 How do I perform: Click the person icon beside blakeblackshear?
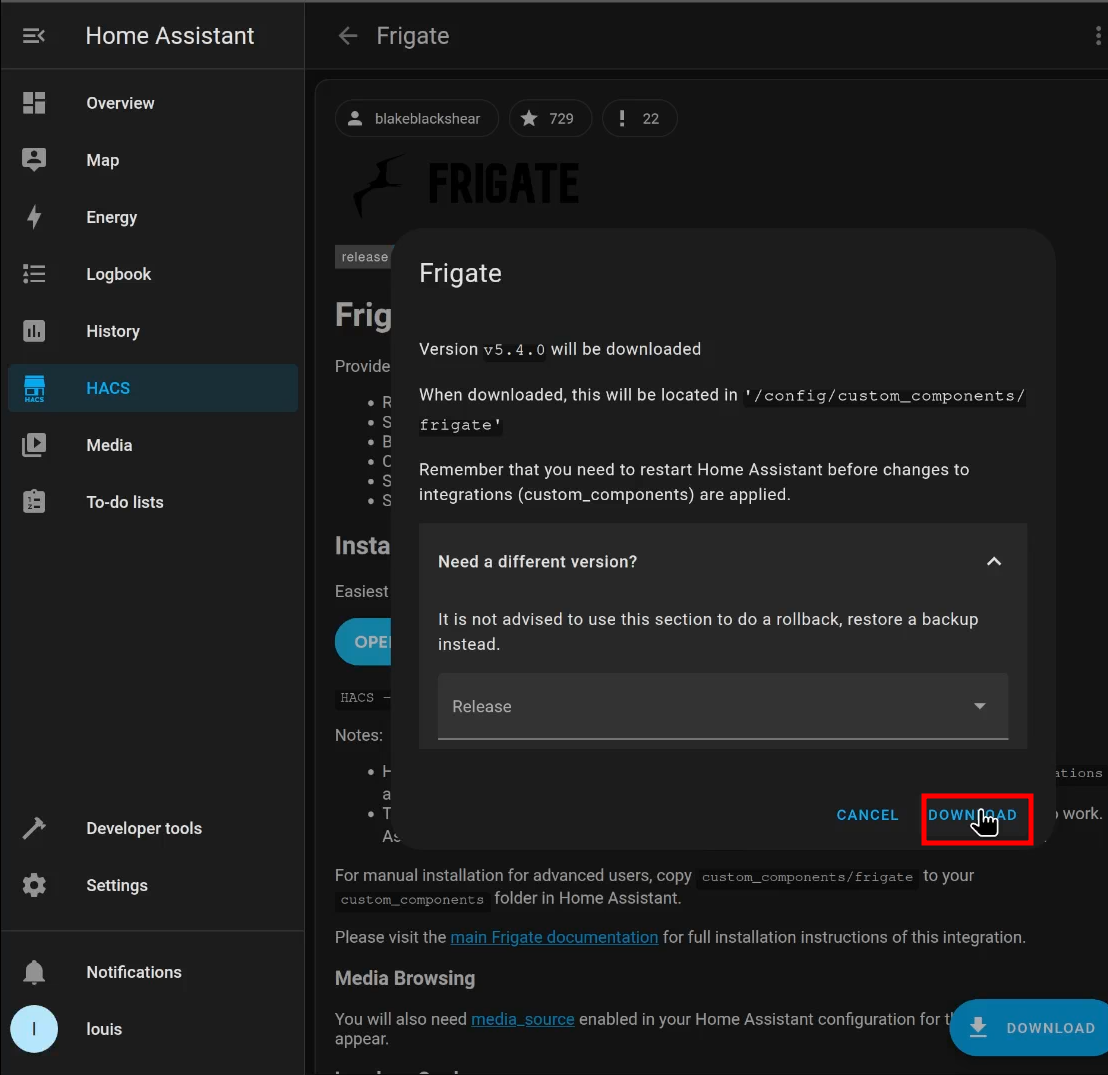(x=355, y=119)
